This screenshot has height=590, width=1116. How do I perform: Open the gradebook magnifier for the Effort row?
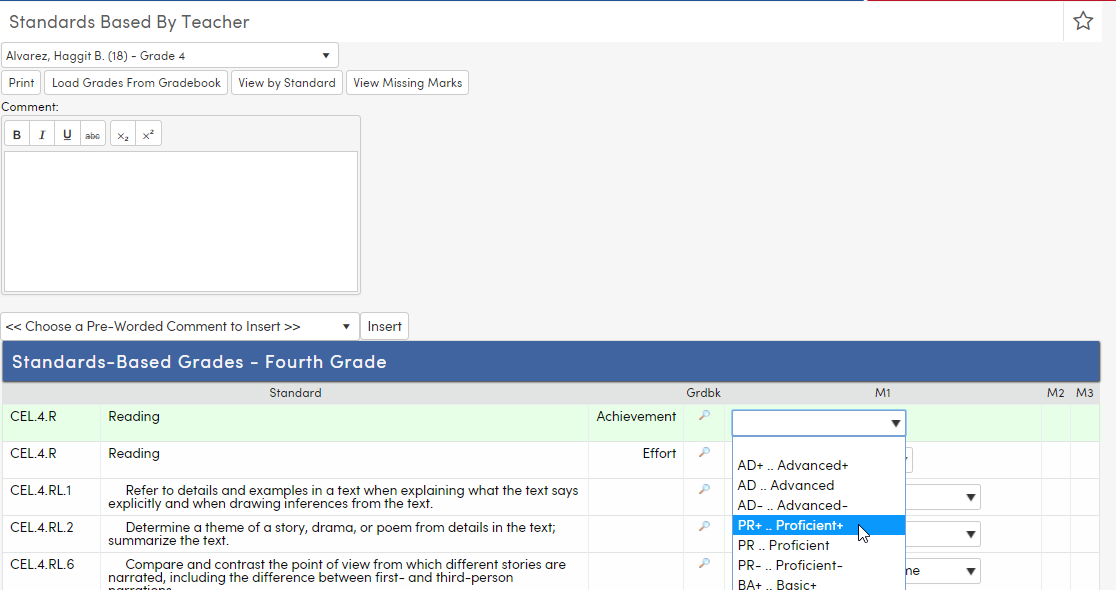(x=704, y=454)
